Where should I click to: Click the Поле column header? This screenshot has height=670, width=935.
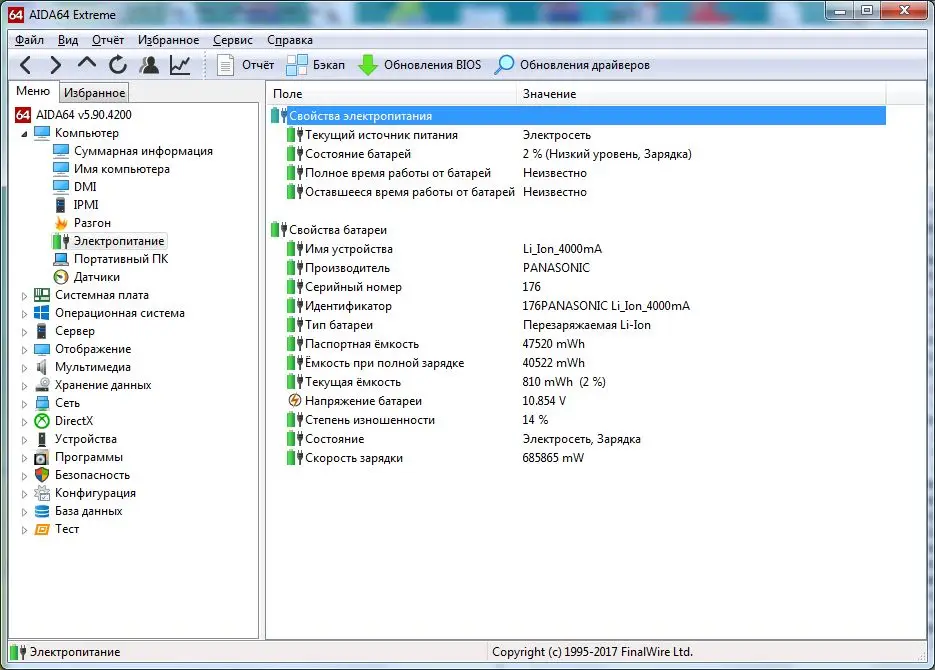pyautogui.click(x=392, y=94)
